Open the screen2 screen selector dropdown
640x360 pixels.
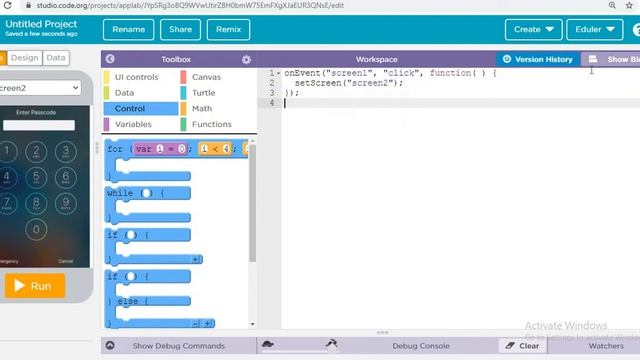click(x=40, y=88)
